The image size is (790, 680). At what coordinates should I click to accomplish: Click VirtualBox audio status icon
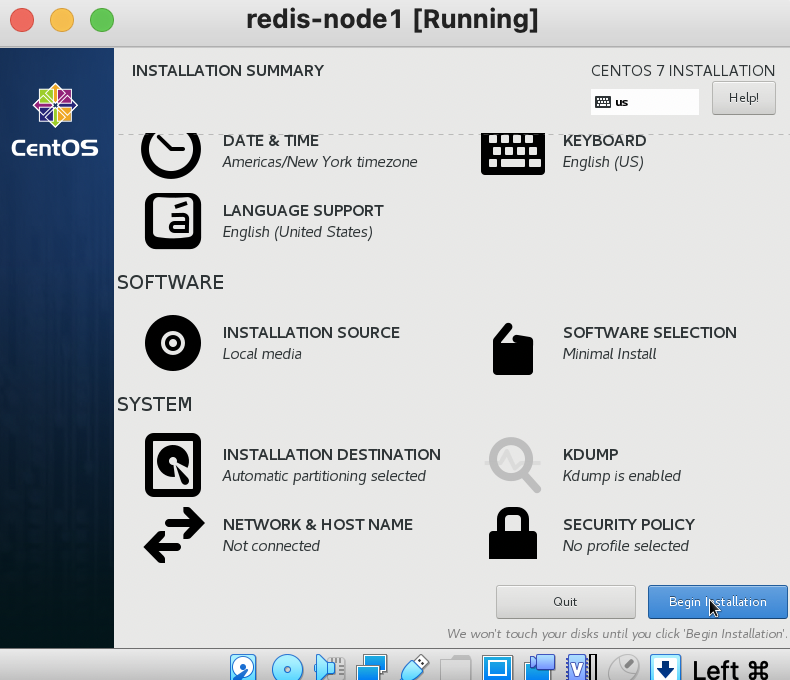pyautogui.click(x=330, y=668)
